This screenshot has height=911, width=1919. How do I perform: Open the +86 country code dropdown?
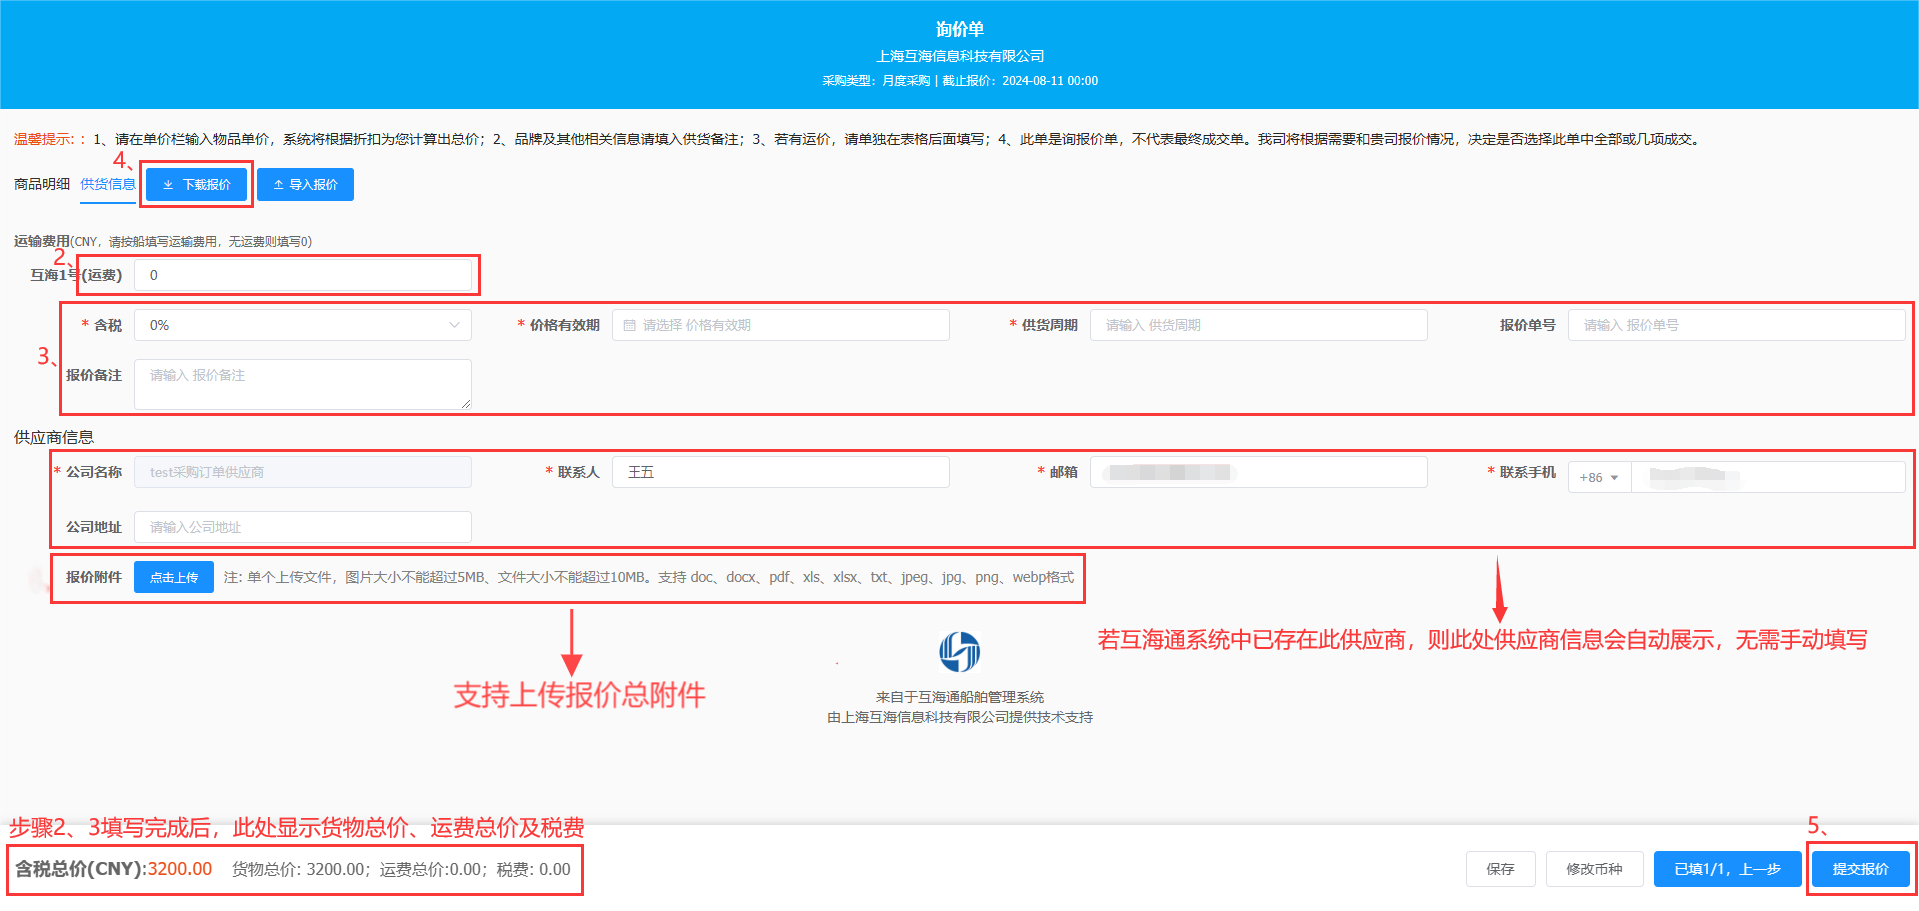coord(1599,477)
